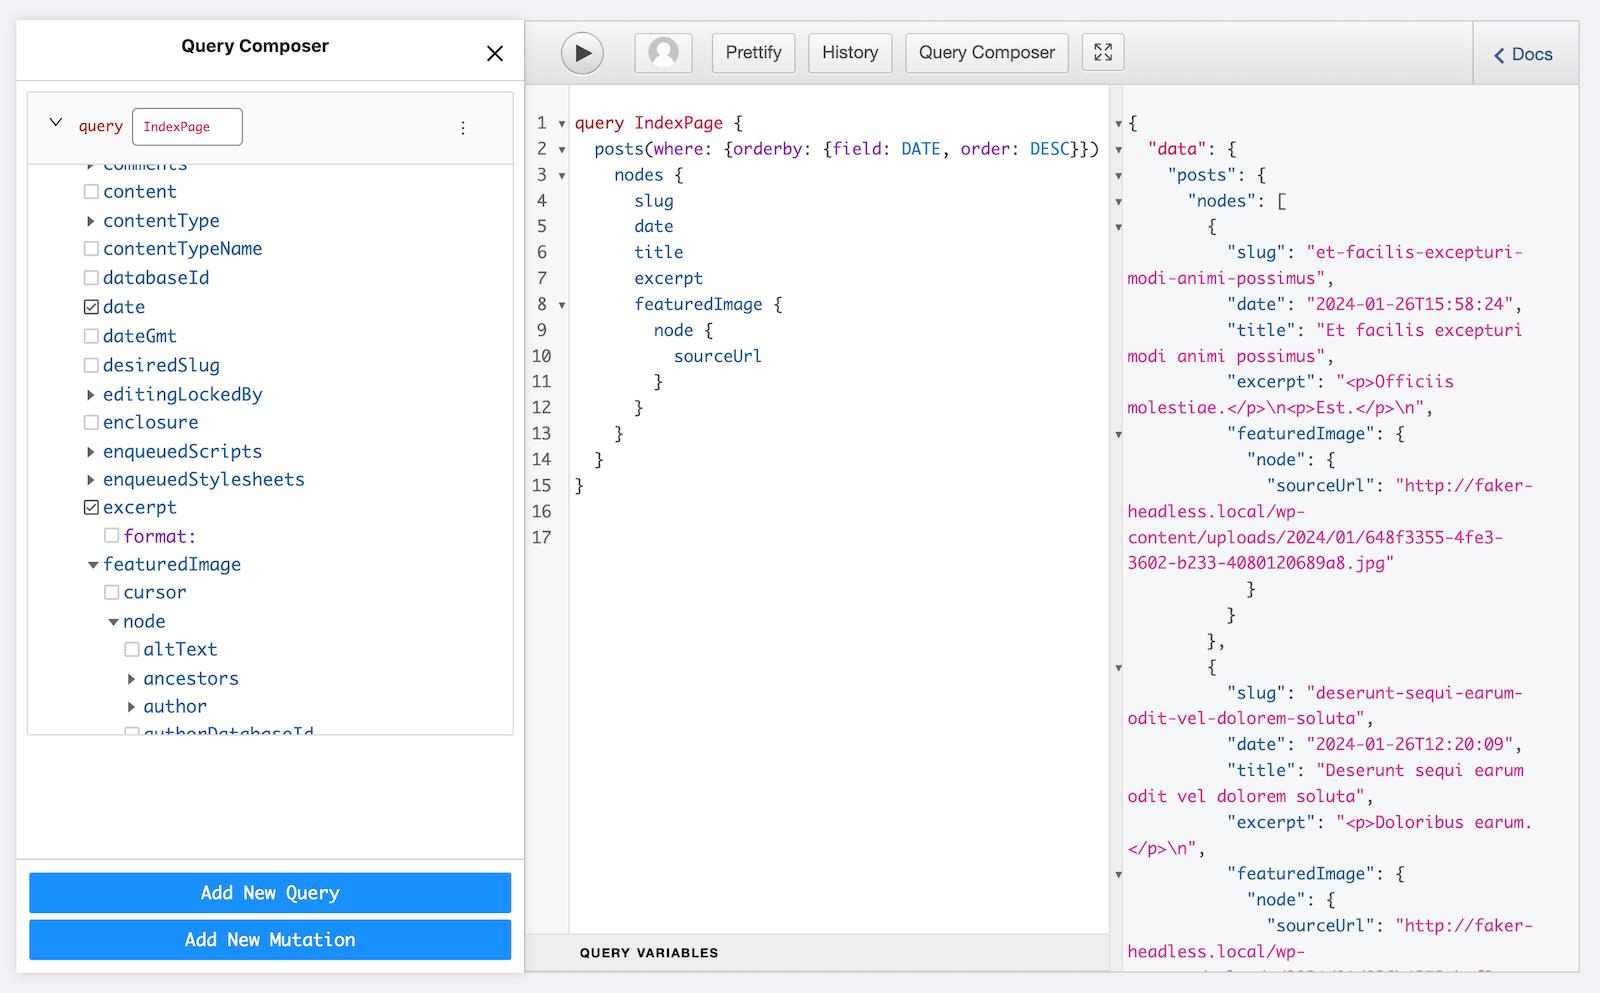The width and height of the screenshot is (1600, 993).
Task: Click the Prettify button
Action: tap(753, 53)
